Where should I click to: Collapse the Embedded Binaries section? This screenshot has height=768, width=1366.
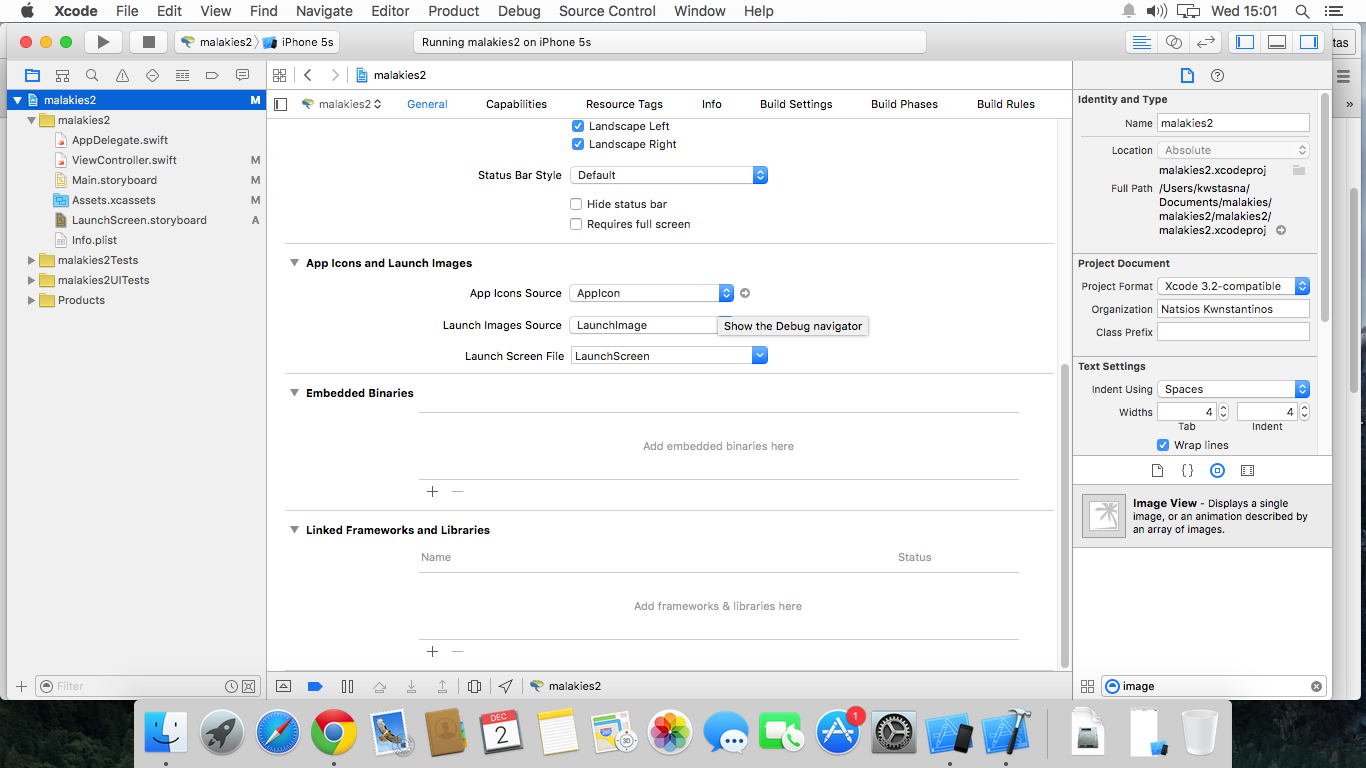(x=294, y=393)
